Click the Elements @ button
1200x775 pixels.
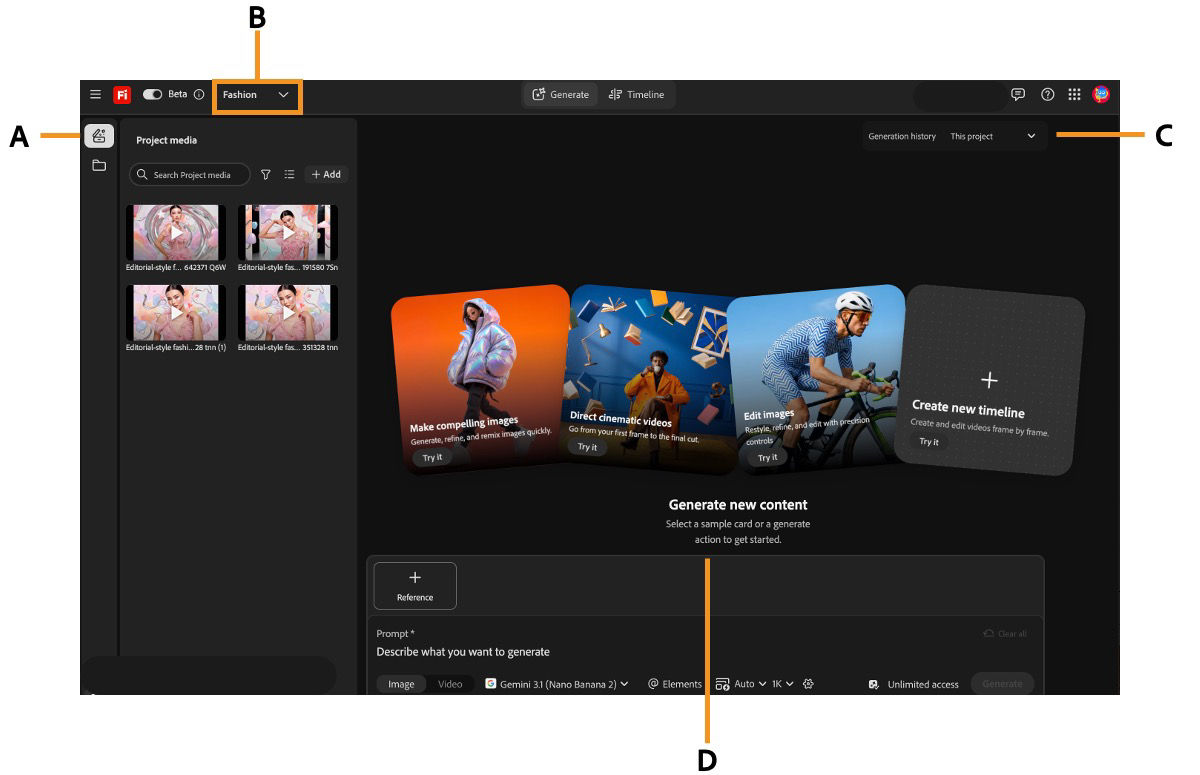pyautogui.click(x=675, y=684)
